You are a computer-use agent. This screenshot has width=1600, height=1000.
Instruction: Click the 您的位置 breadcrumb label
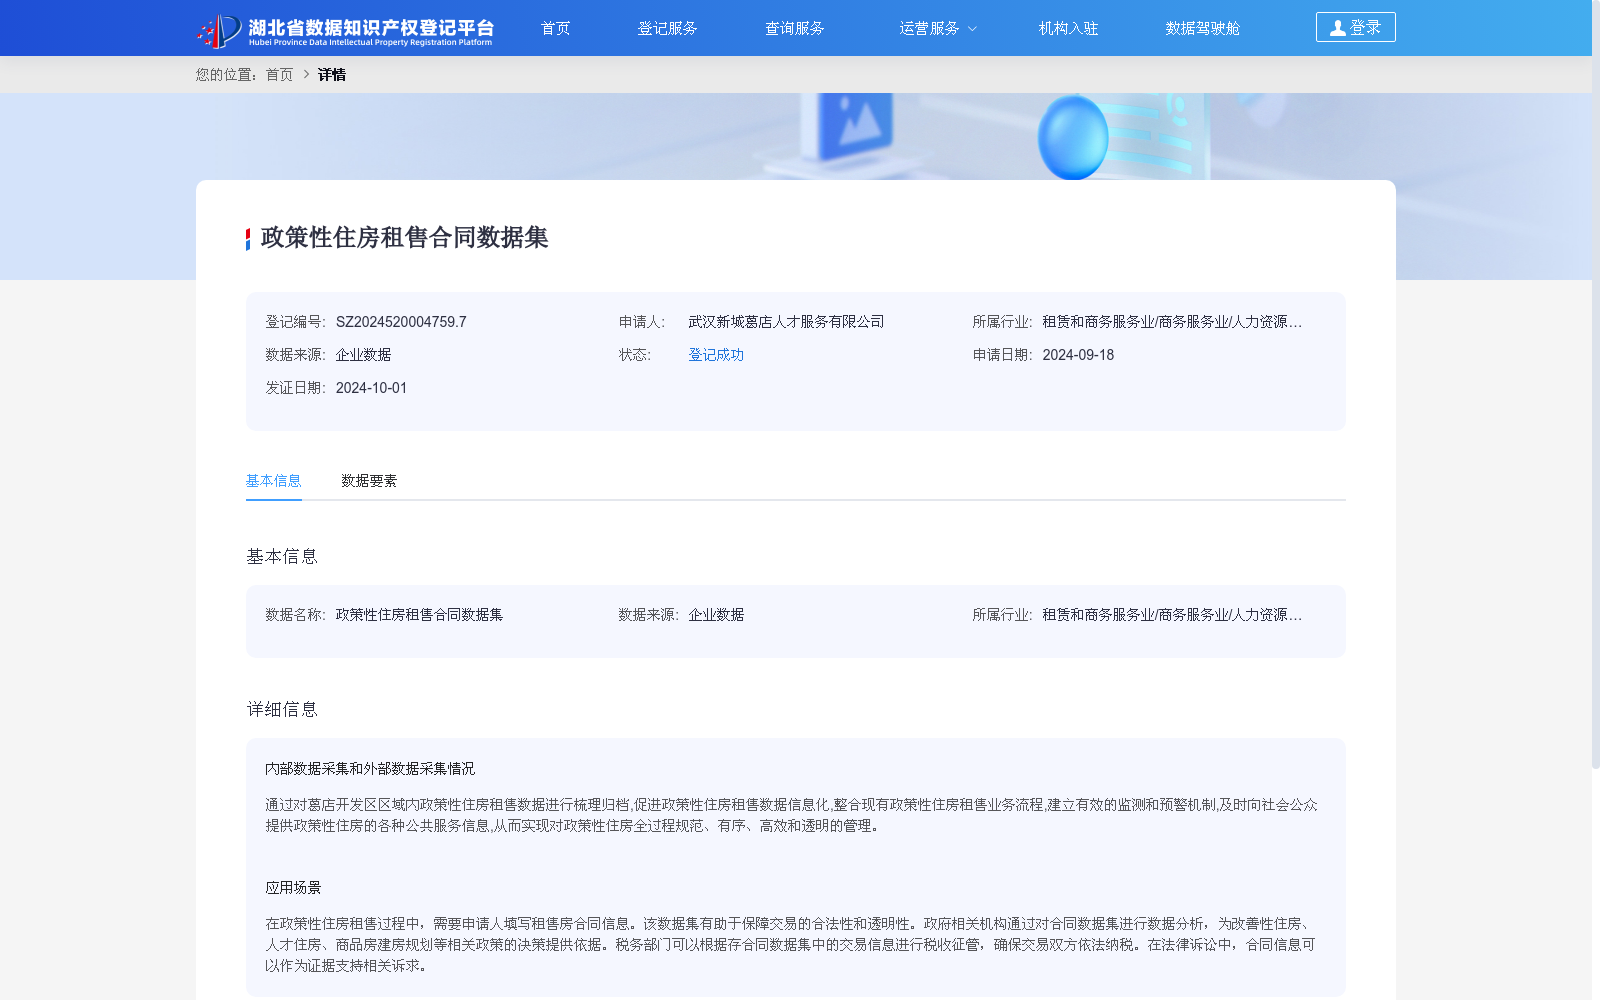[226, 75]
